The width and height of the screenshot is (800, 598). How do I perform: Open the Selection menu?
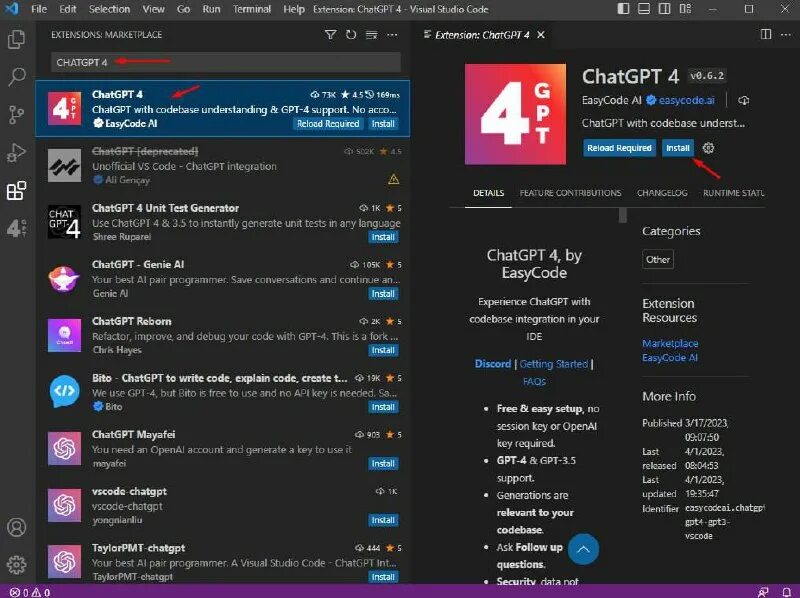coord(109,9)
